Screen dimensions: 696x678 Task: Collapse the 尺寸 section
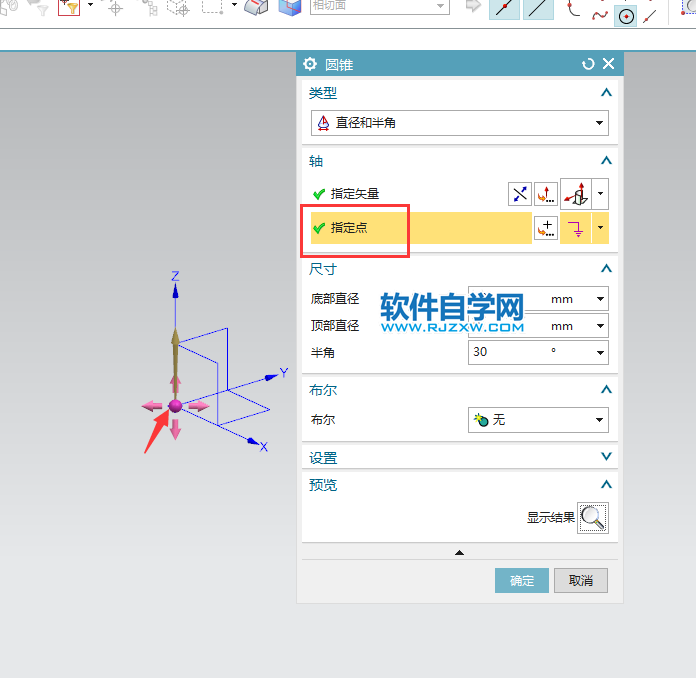(x=606, y=268)
